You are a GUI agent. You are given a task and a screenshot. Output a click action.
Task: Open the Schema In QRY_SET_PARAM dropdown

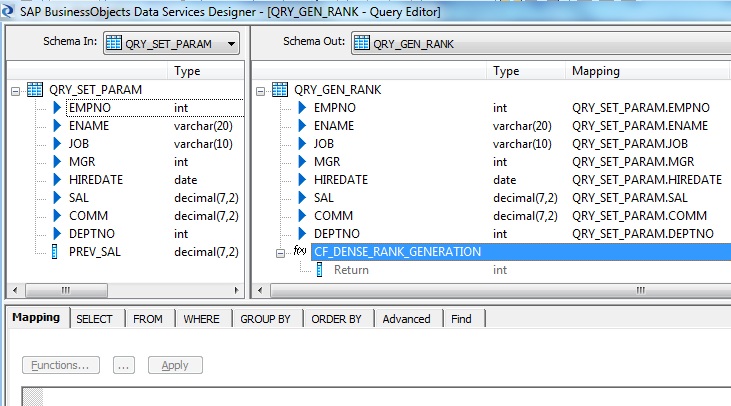171,43
